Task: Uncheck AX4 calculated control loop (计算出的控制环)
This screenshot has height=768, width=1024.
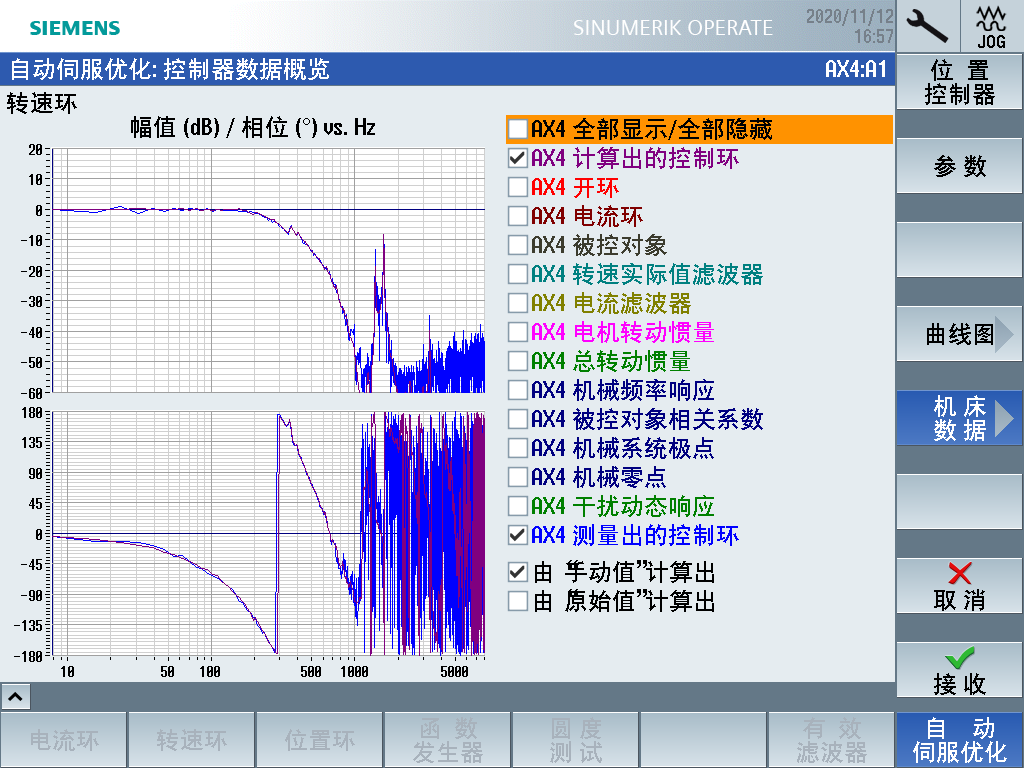Action: click(517, 158)
